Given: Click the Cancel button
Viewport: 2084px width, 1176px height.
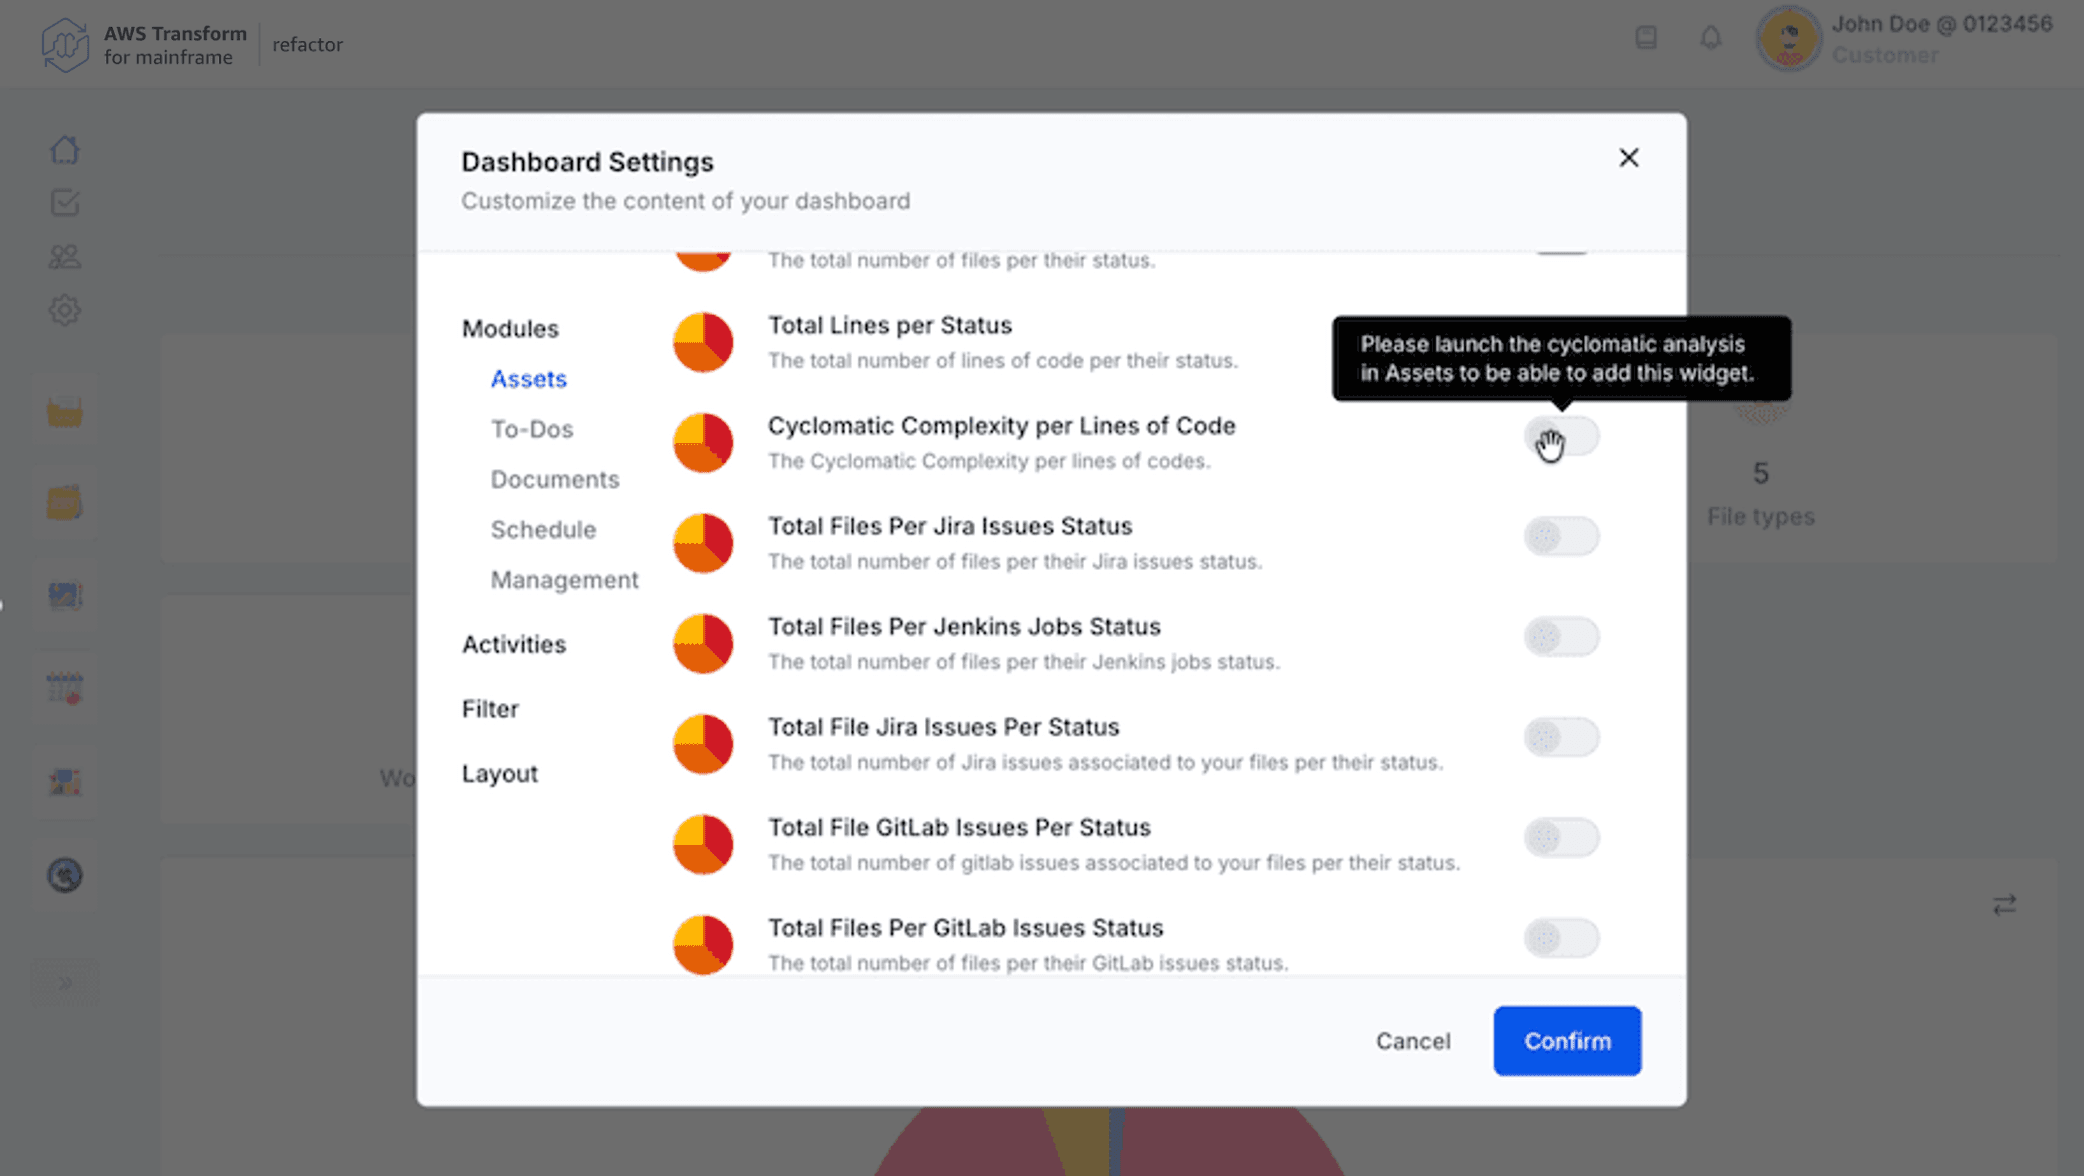Looking at the screenshot, I should (1413, 1041).
